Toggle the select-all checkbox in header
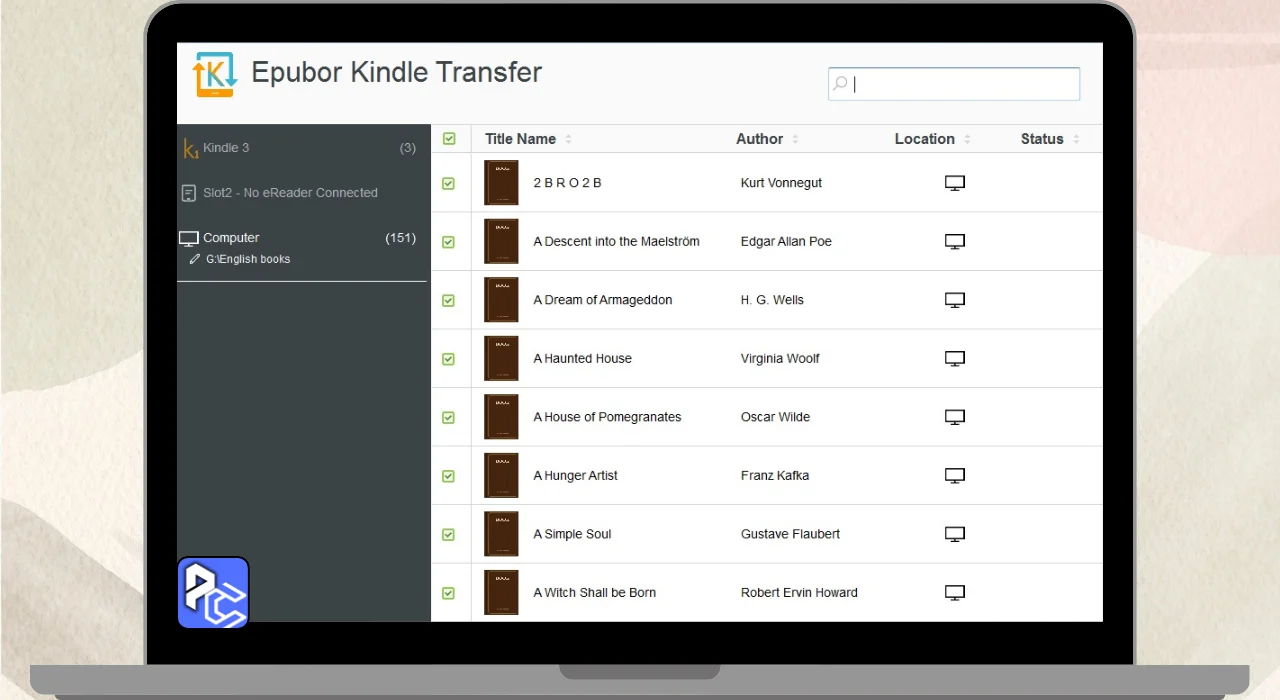 [x=449, y=139]
